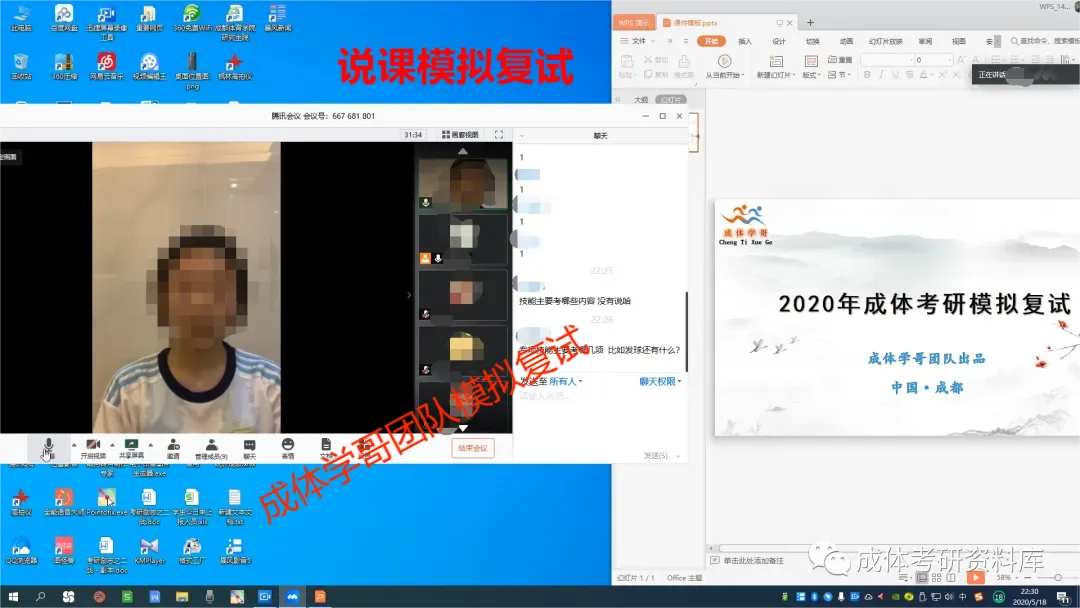Click 重置 reset button in WPS
This screenshot has height=608, width=1080.
[x=840, y=60]
